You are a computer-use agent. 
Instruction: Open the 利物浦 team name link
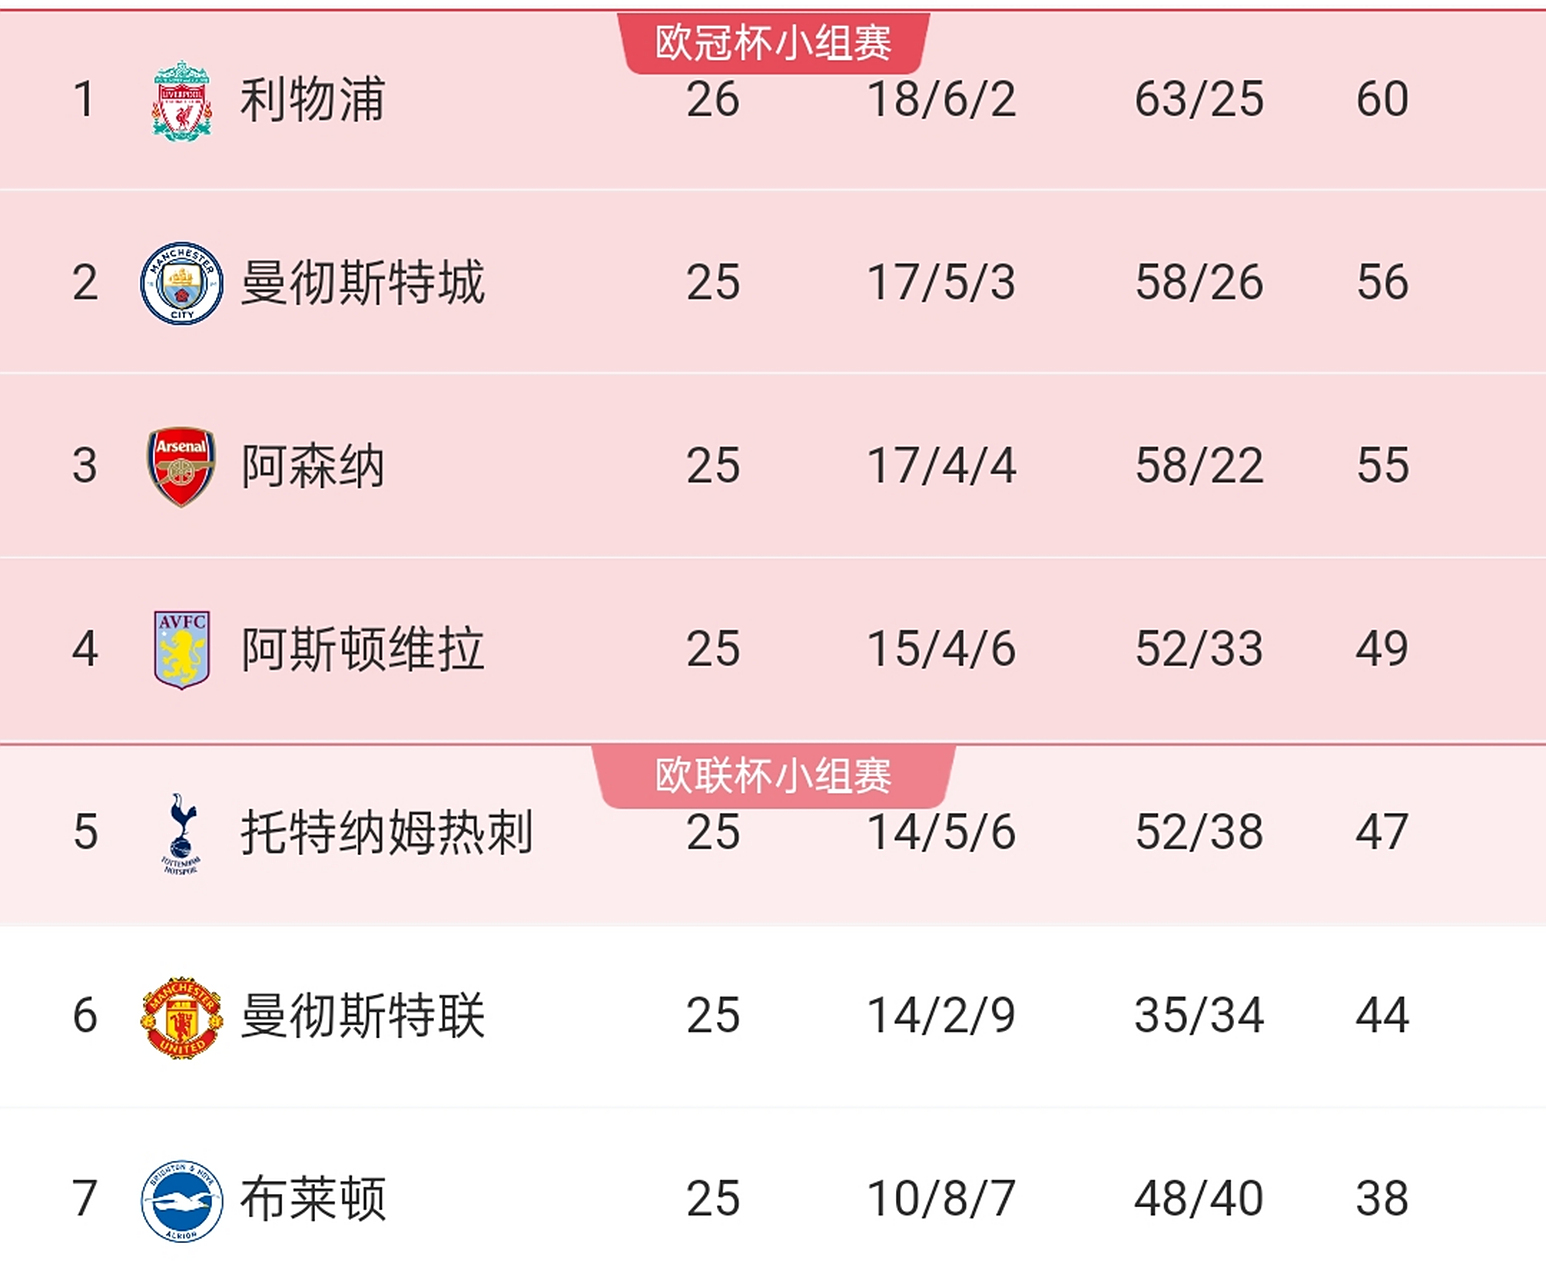pos(312,100)
